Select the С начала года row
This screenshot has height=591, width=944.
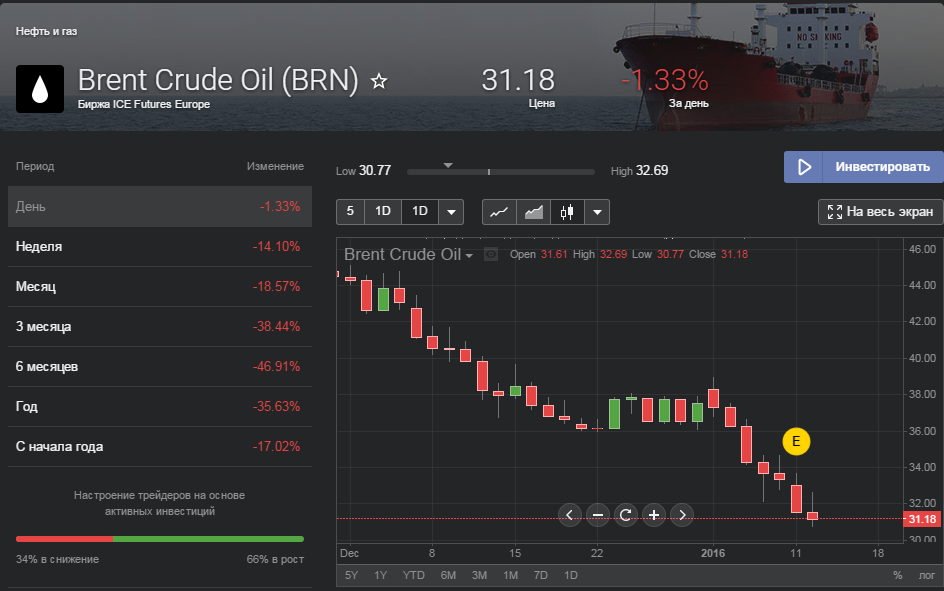160,447
